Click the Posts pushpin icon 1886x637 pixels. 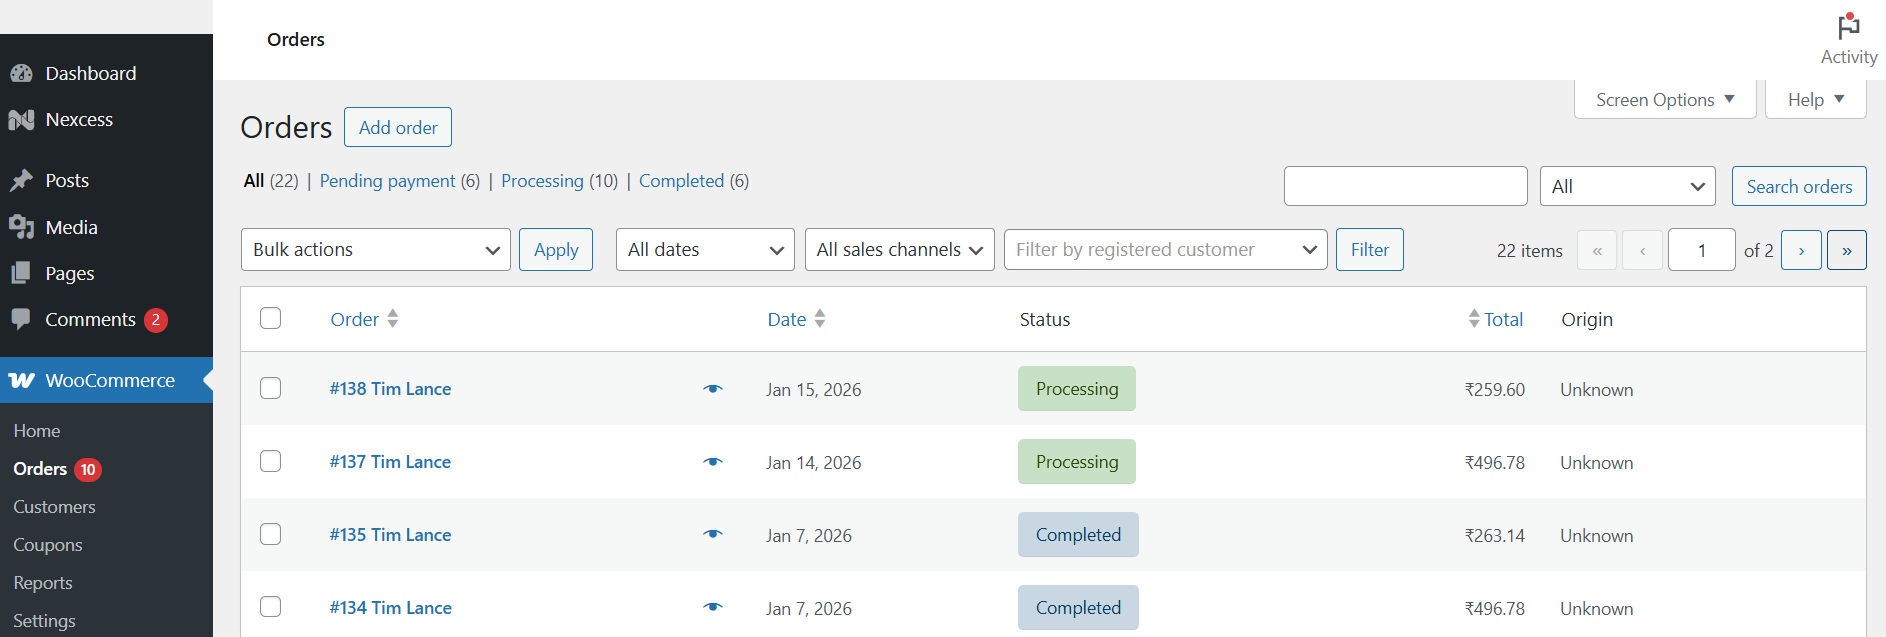tap(21, 181)
